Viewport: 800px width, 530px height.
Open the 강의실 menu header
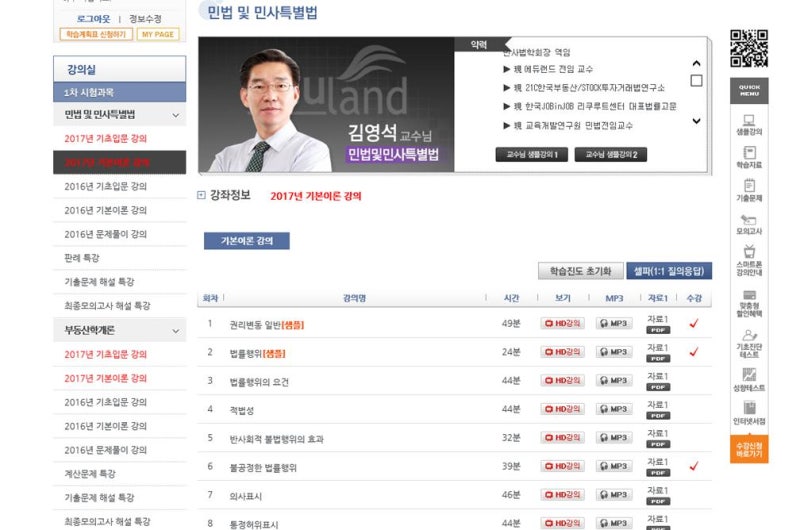coord(119,69)
